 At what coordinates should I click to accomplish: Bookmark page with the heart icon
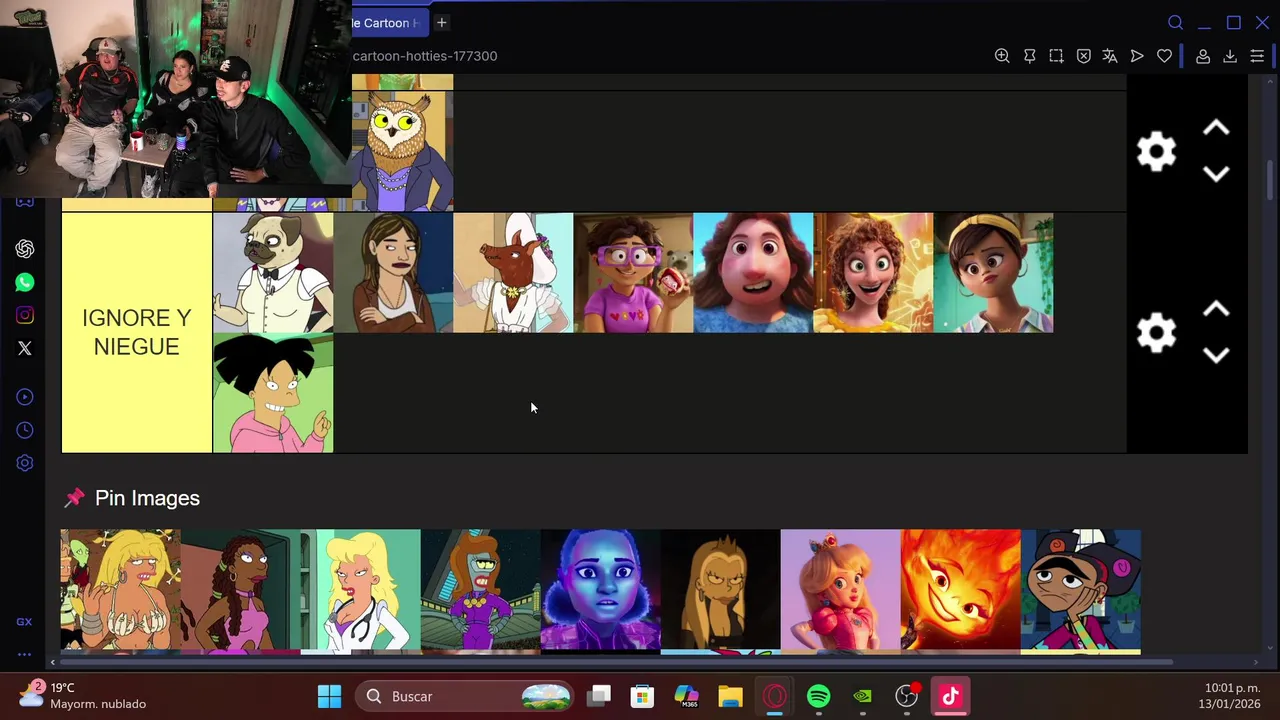(x=1164, y=56)
